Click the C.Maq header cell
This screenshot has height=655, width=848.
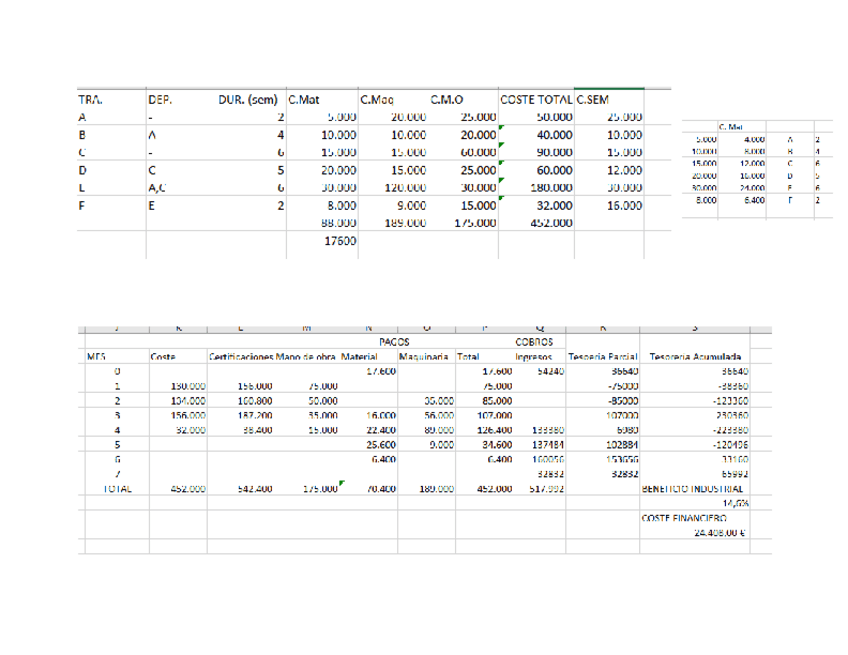click(375, 100)
